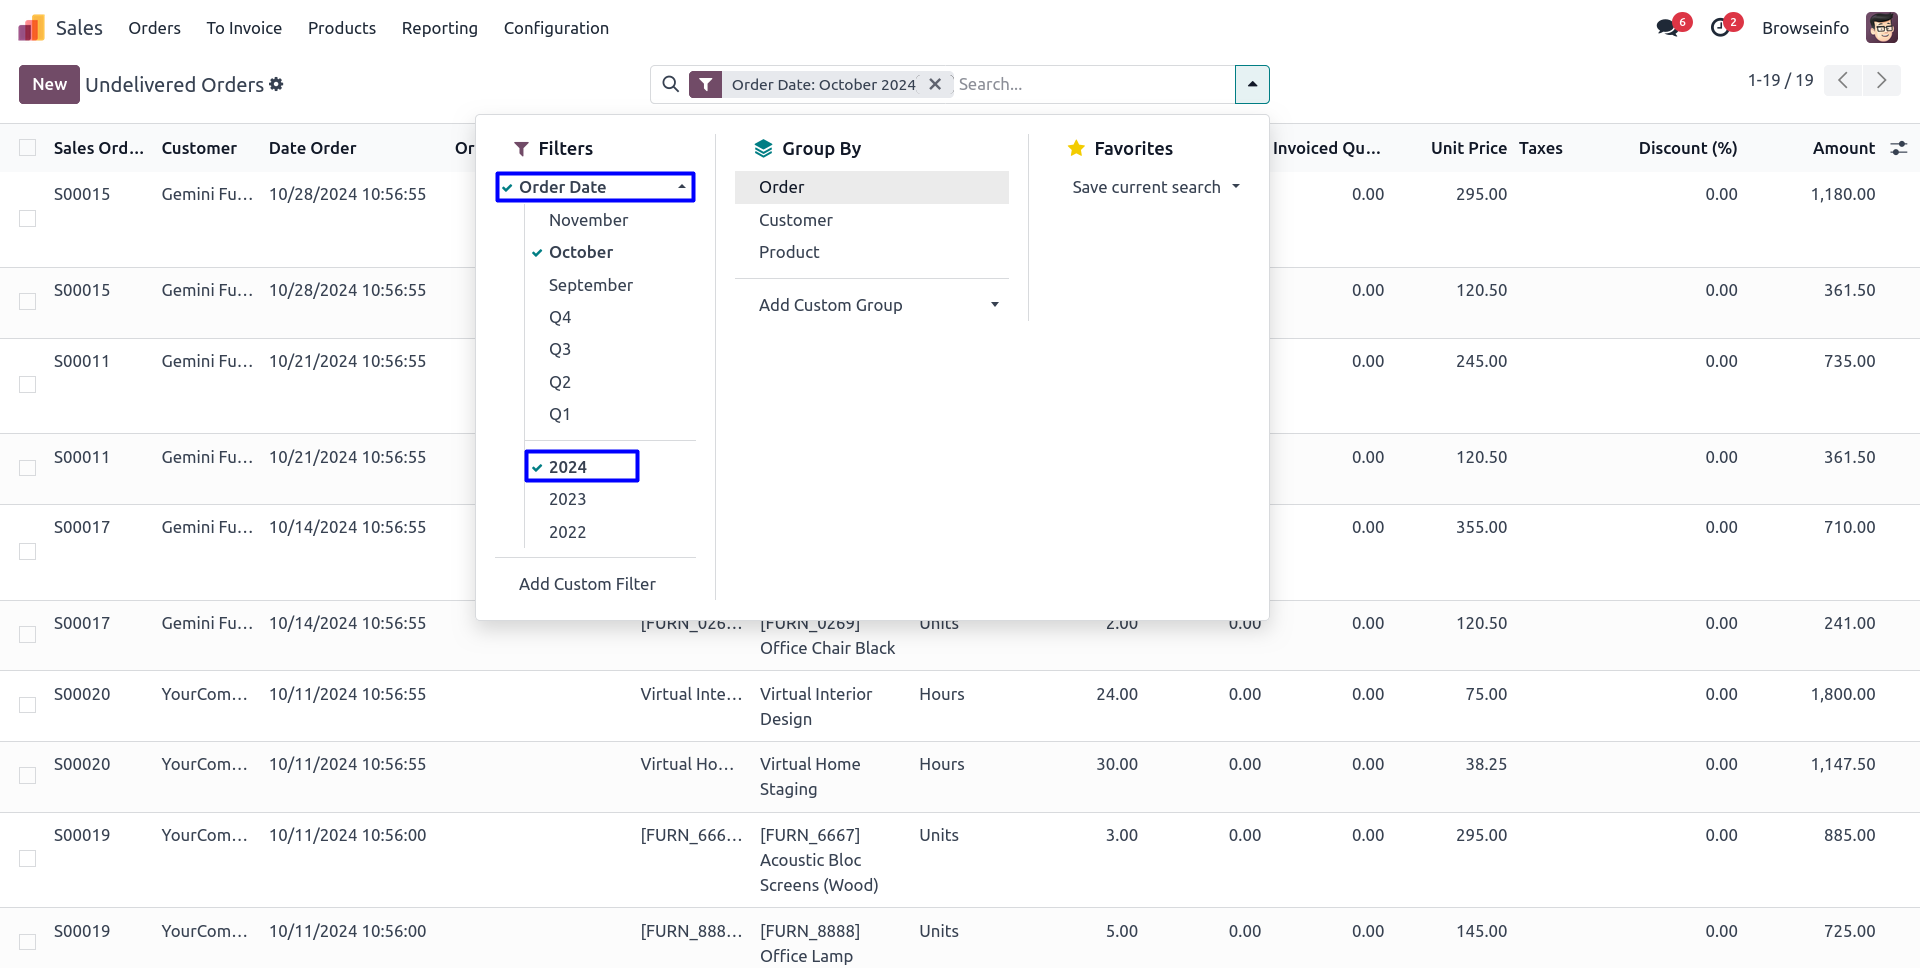Check the first S00015 row checkbox

28,219
